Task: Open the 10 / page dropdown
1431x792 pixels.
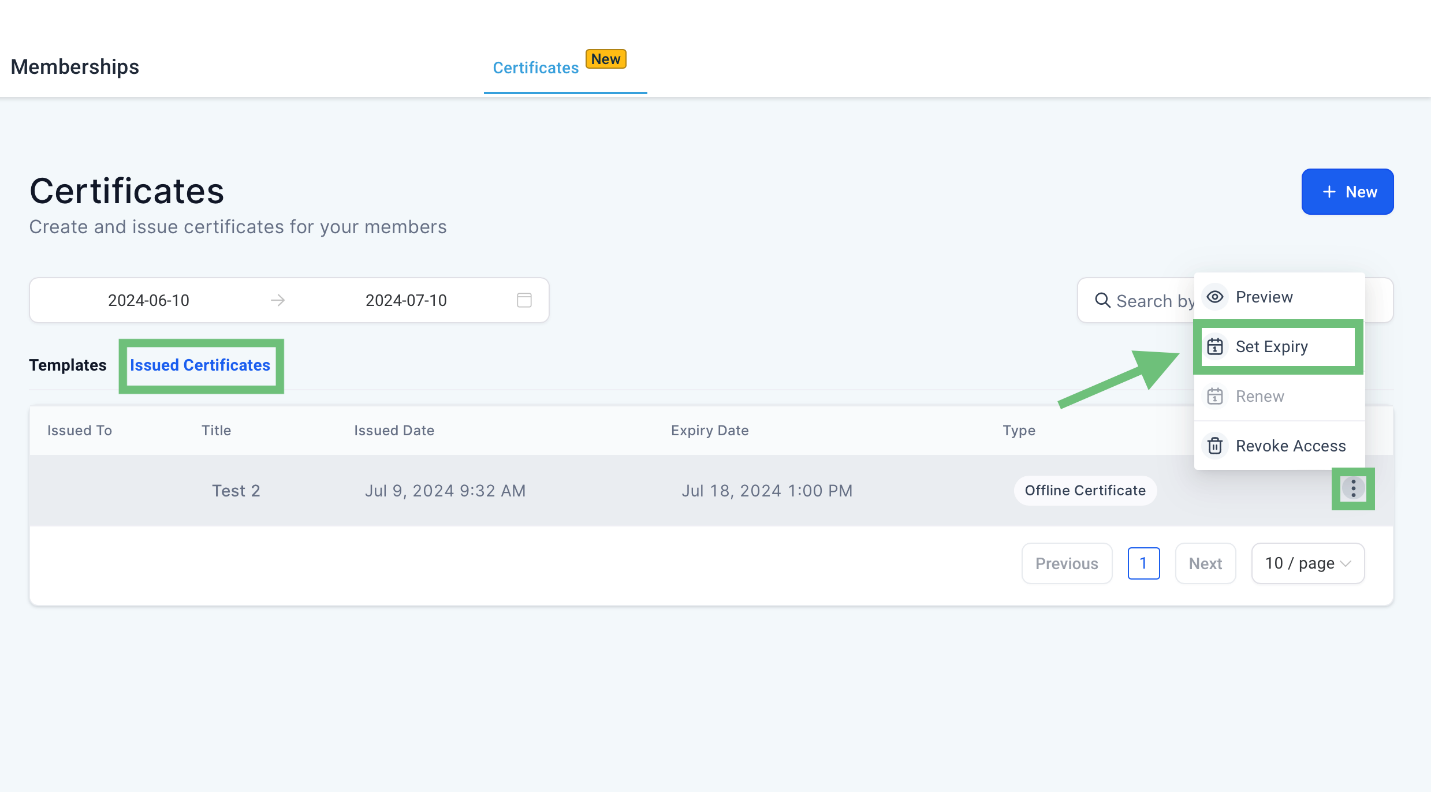Action: tap(1307, 563)
